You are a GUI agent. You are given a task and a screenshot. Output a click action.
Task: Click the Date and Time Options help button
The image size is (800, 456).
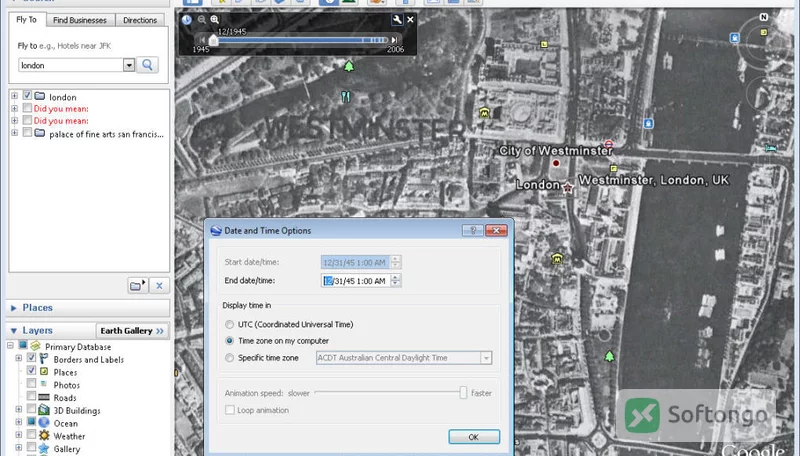coord(472,231)
